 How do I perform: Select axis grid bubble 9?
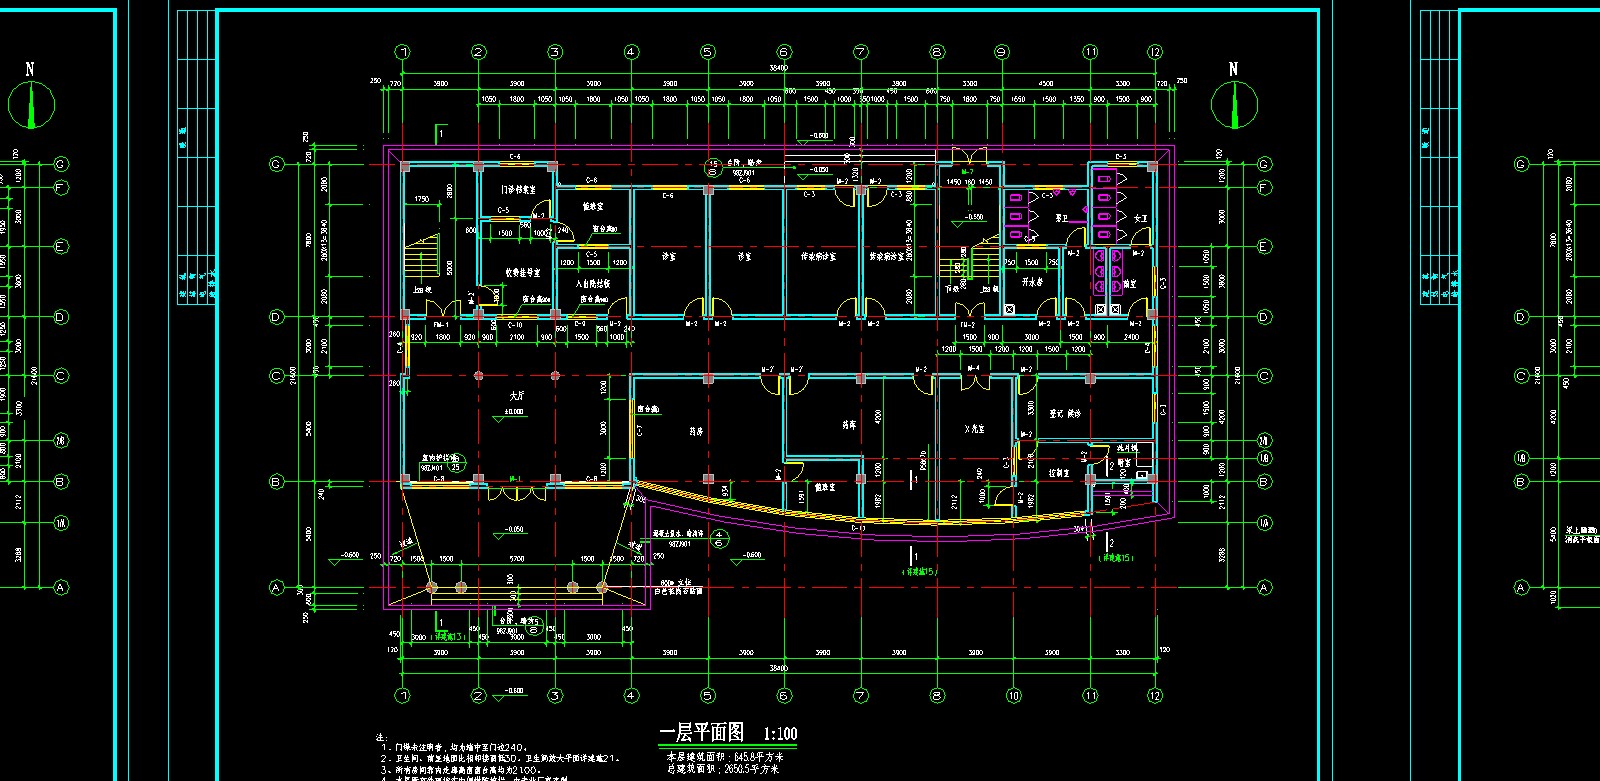coord(1001,52)
